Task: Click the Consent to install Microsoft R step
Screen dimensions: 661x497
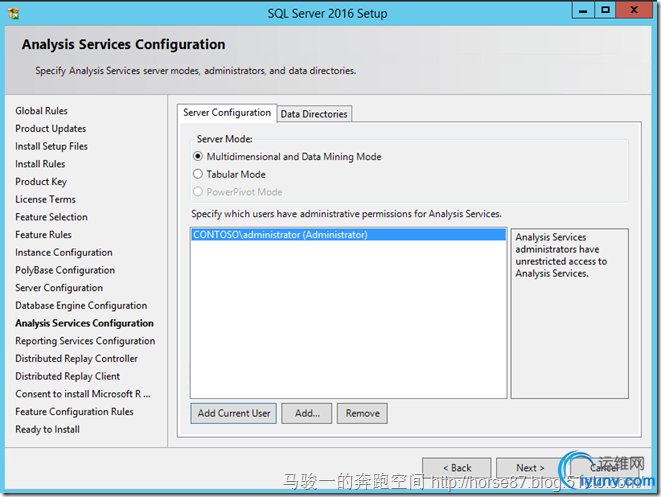Action: (x=83, y=394)
